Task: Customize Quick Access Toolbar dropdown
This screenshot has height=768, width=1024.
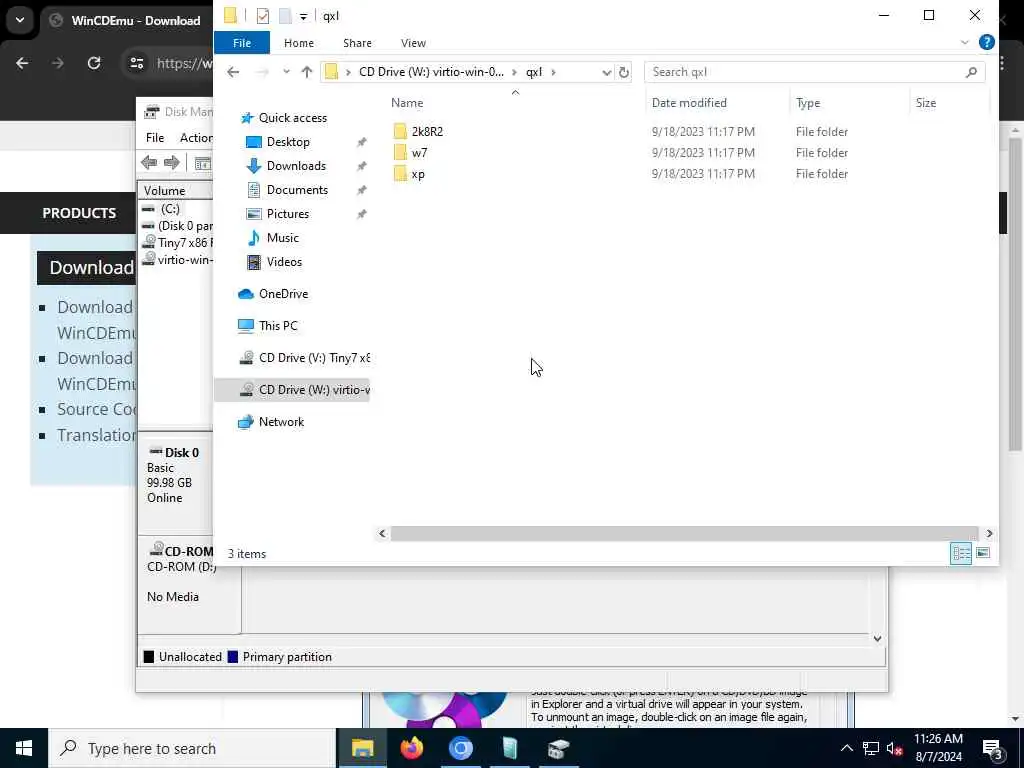Action: [303, 16]
